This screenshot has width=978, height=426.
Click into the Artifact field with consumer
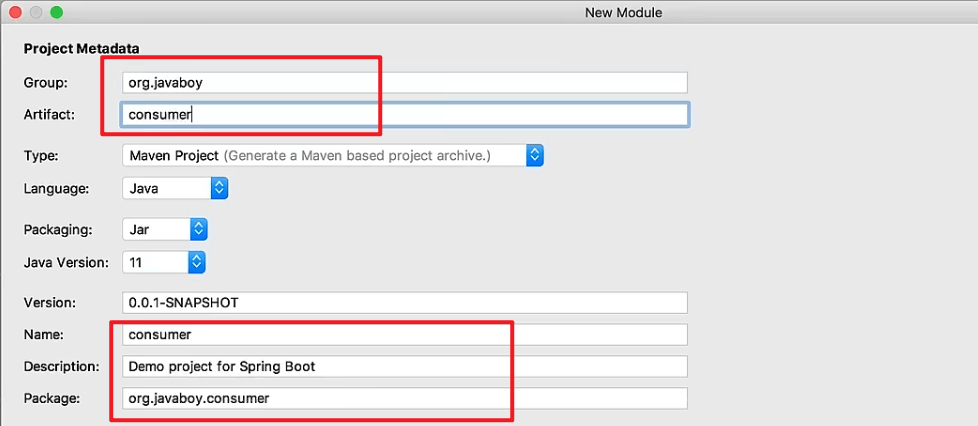[x=405, y=115]
